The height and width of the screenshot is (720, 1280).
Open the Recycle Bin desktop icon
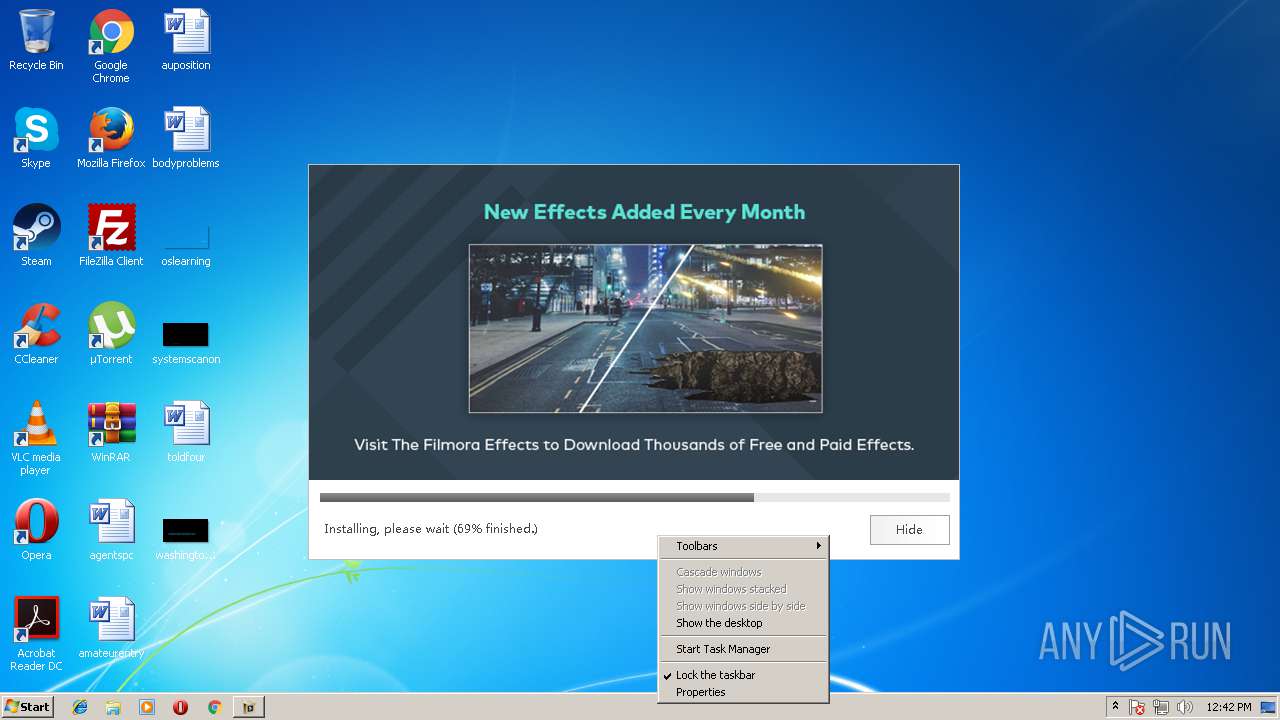(x=36, y=41)
